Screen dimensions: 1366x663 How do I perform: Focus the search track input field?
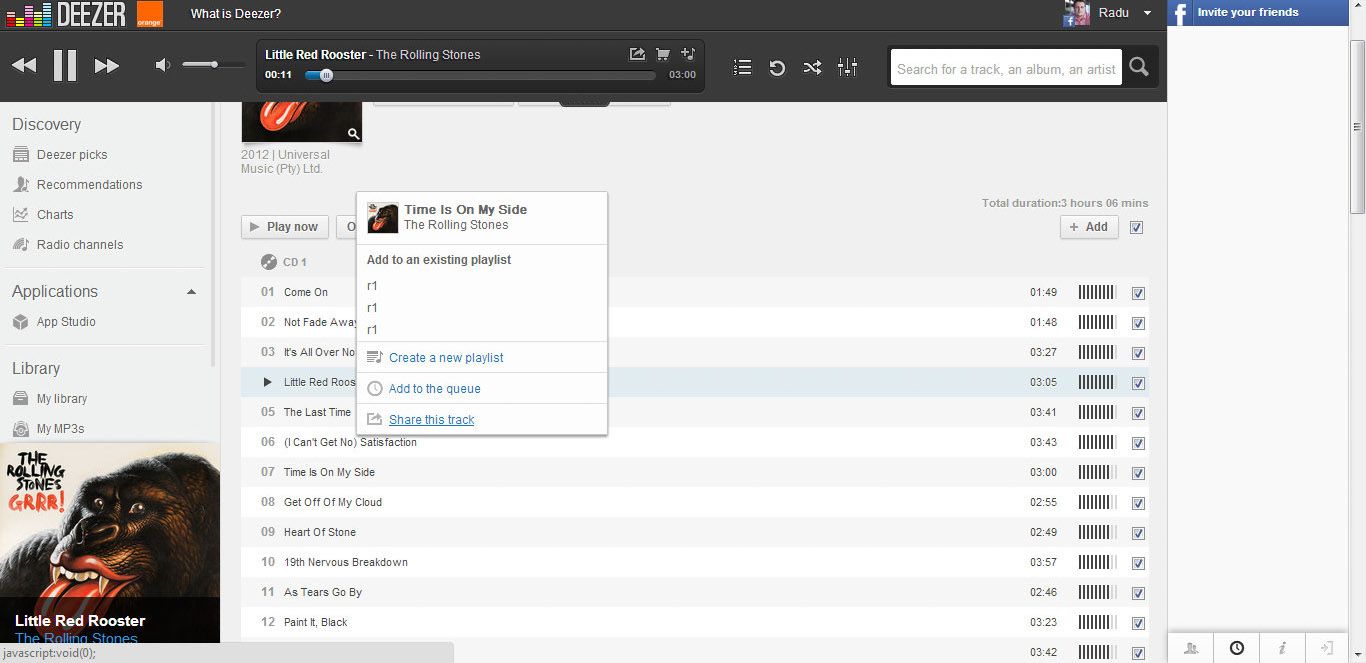[x=1006, y=68]
